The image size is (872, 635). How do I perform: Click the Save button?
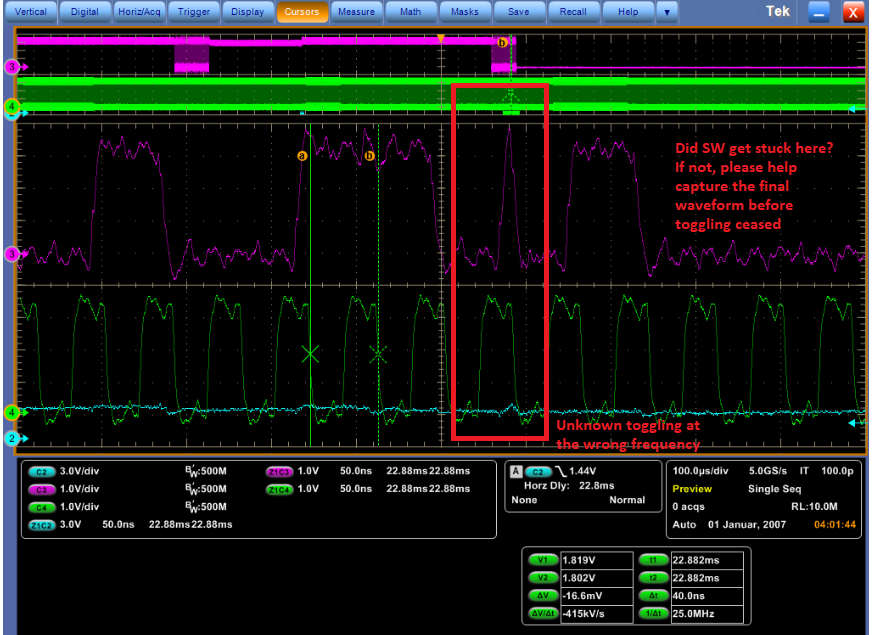click(518, 12)
